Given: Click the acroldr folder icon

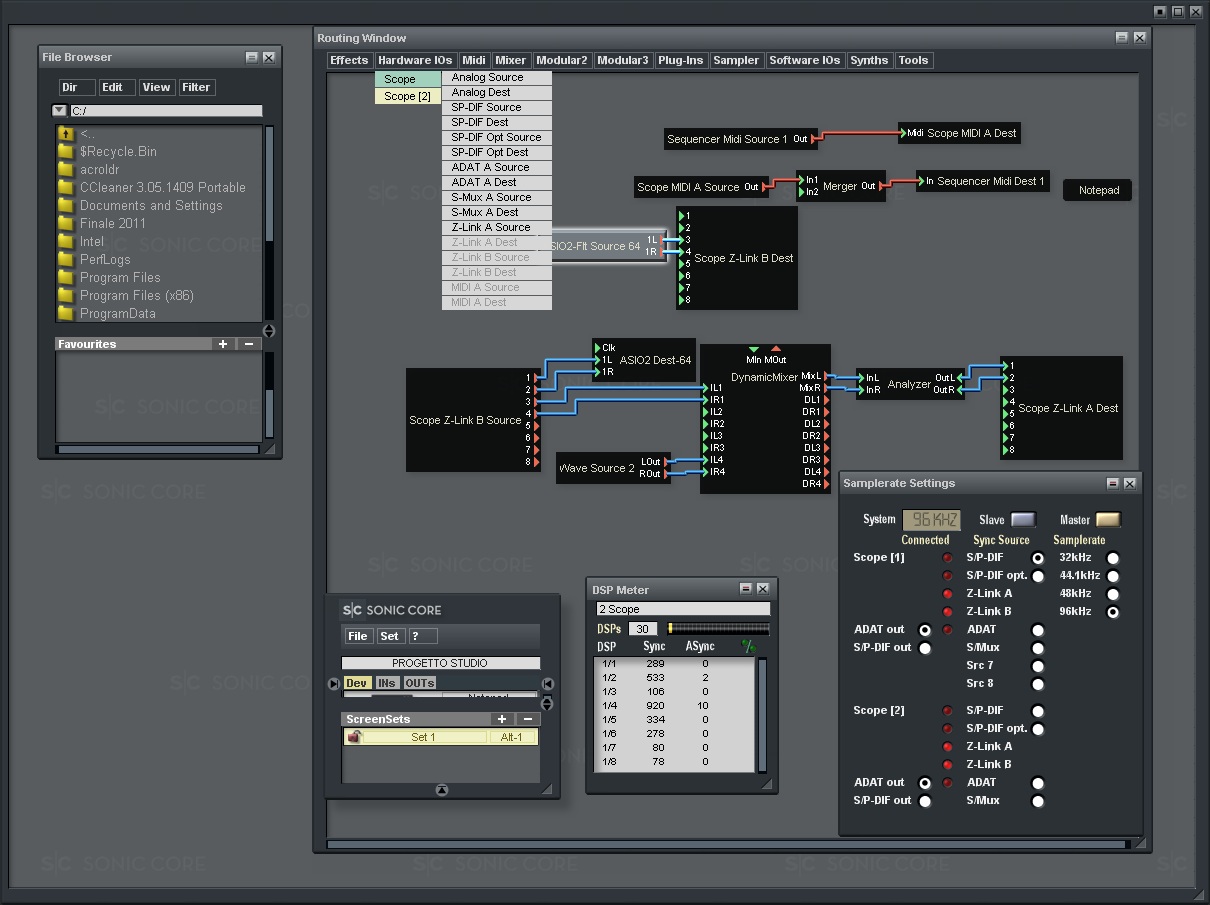Looking at the screenshot, I should point(66,169).
